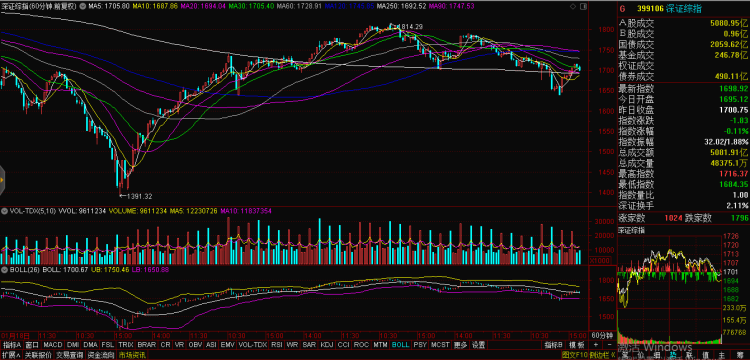Select the MTM indicator tab

tap(380, 345)
